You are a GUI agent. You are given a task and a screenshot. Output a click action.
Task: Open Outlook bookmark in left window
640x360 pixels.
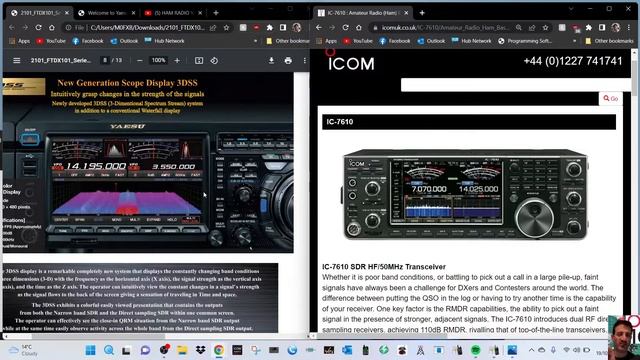point(124,41)
